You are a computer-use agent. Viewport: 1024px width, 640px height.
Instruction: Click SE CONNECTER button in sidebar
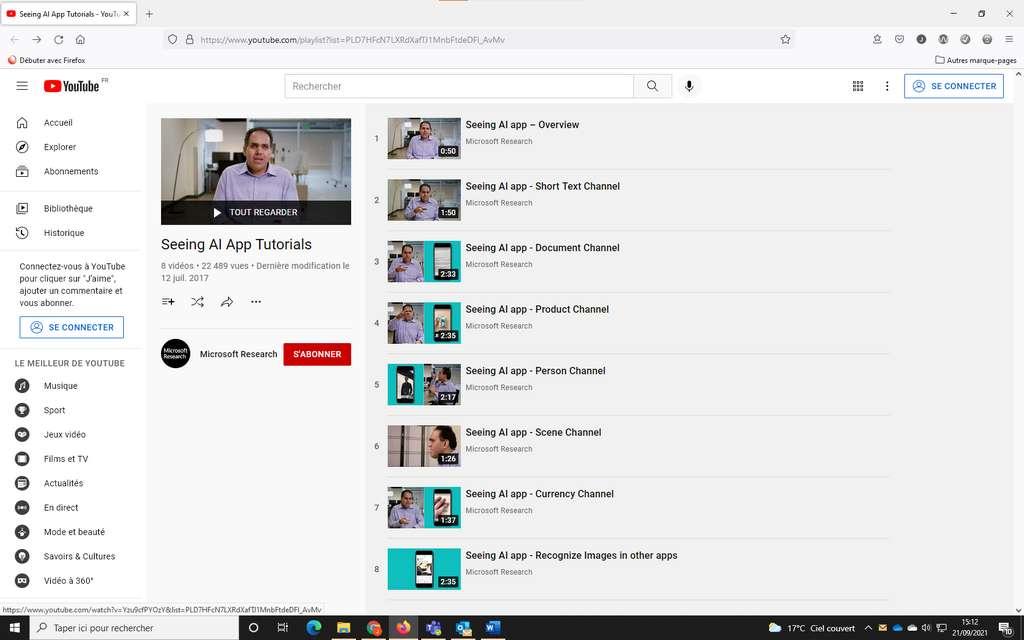tap(72, 327)
